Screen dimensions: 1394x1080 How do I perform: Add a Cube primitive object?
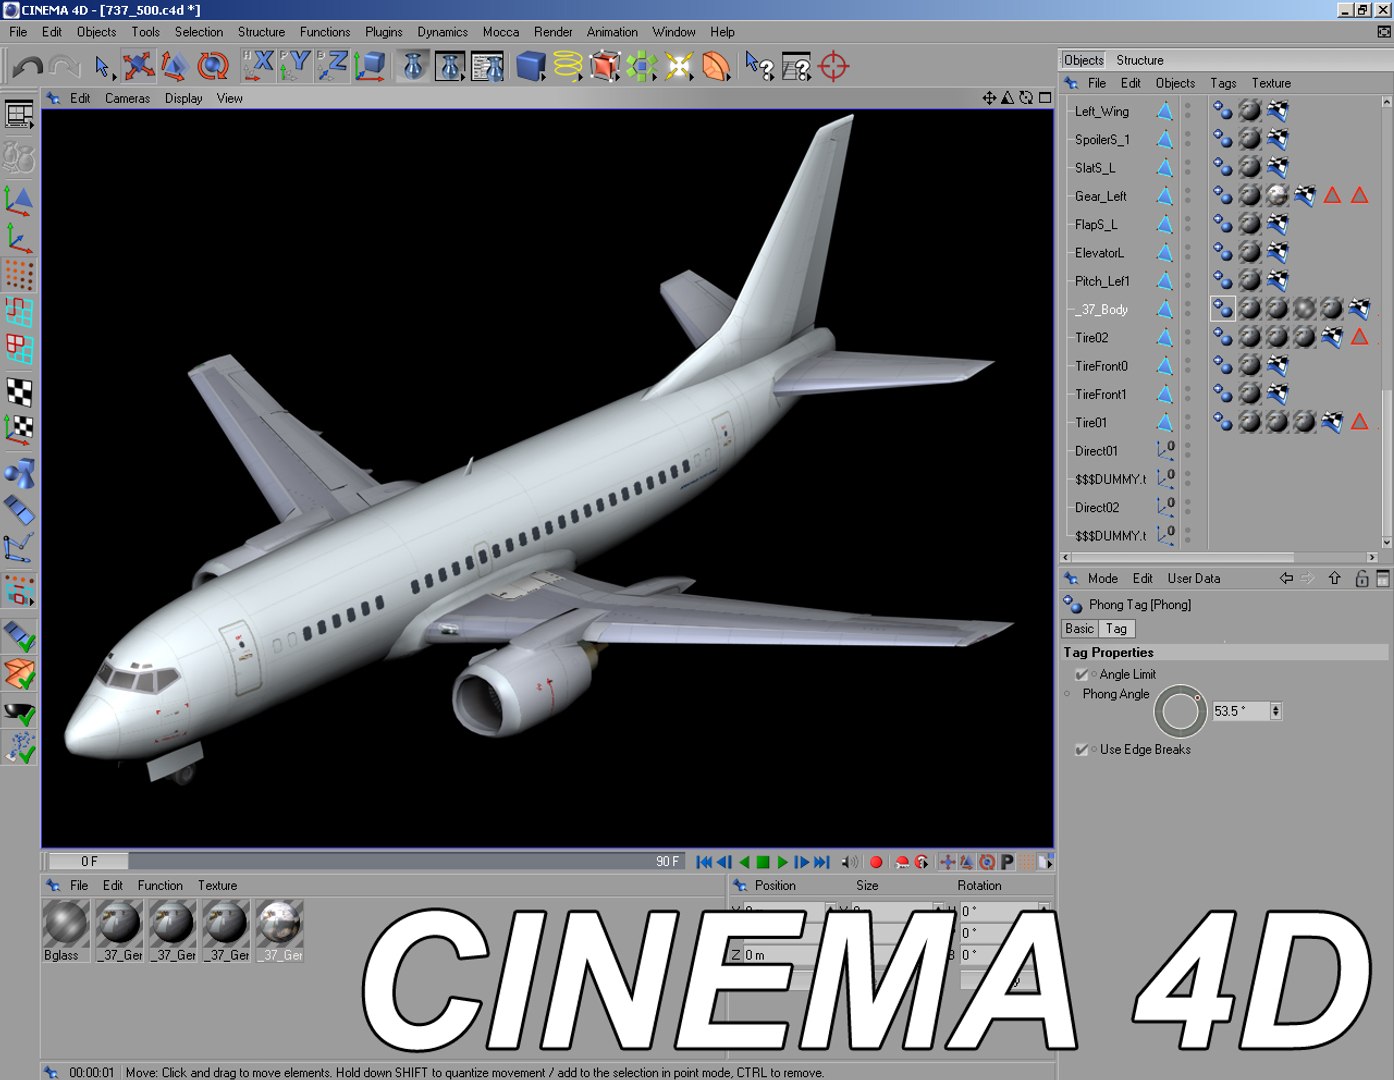pyautogui.click(x=531, y=66)
